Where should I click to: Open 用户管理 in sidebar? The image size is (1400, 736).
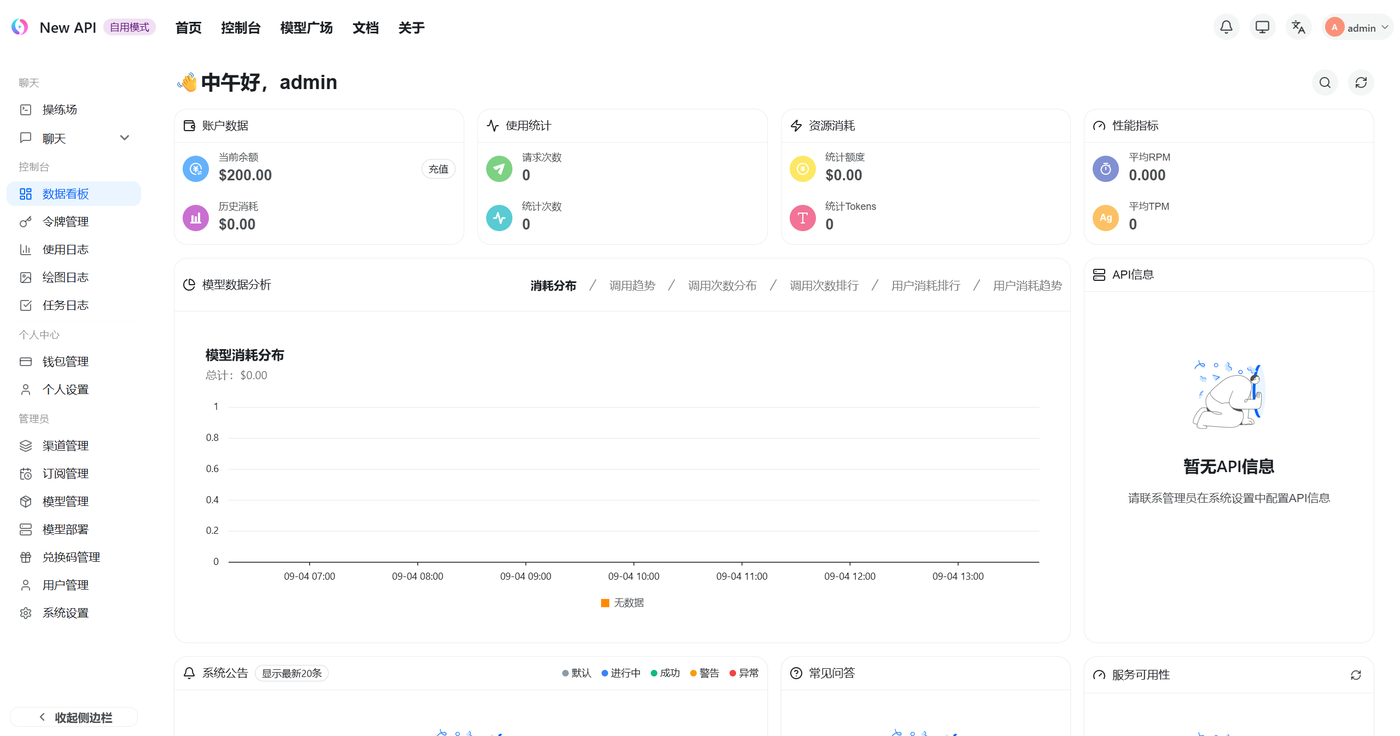coord(74,586)
